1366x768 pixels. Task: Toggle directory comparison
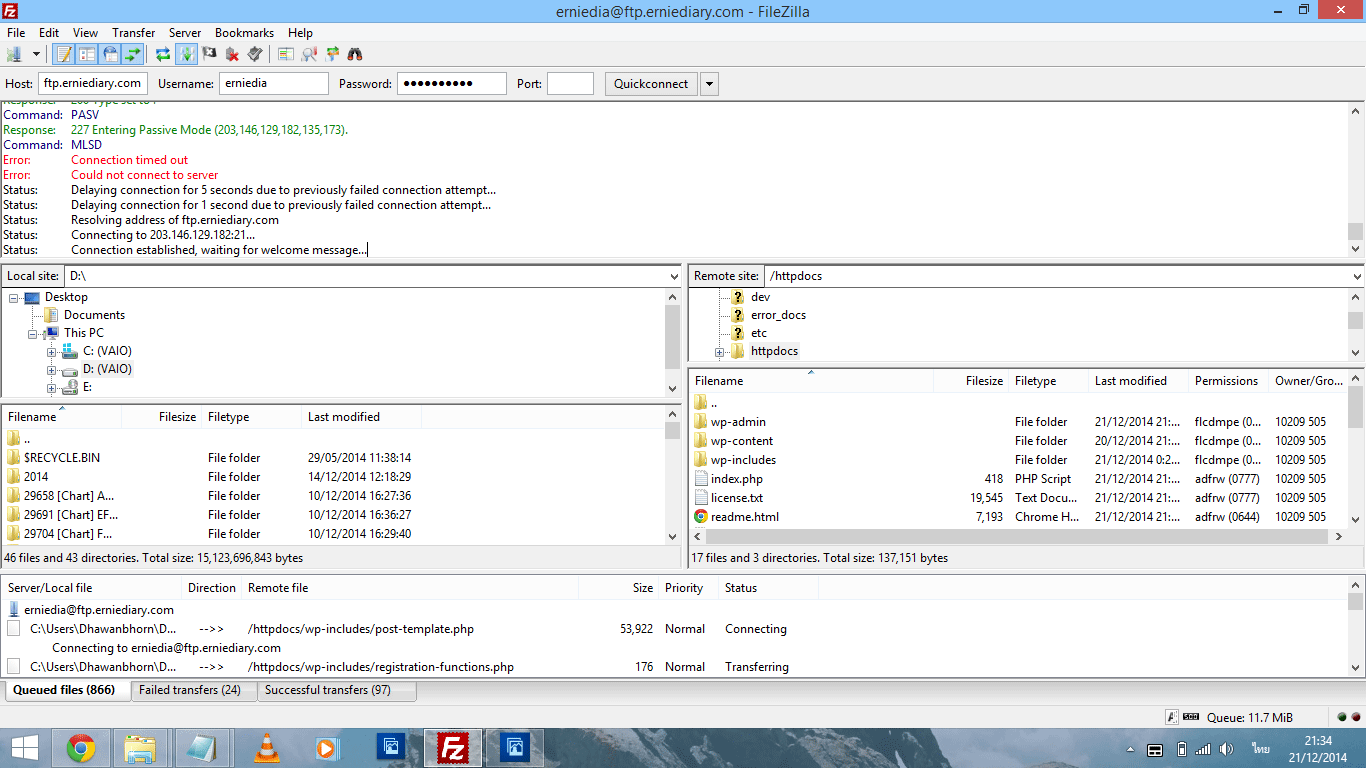point(309,54)
